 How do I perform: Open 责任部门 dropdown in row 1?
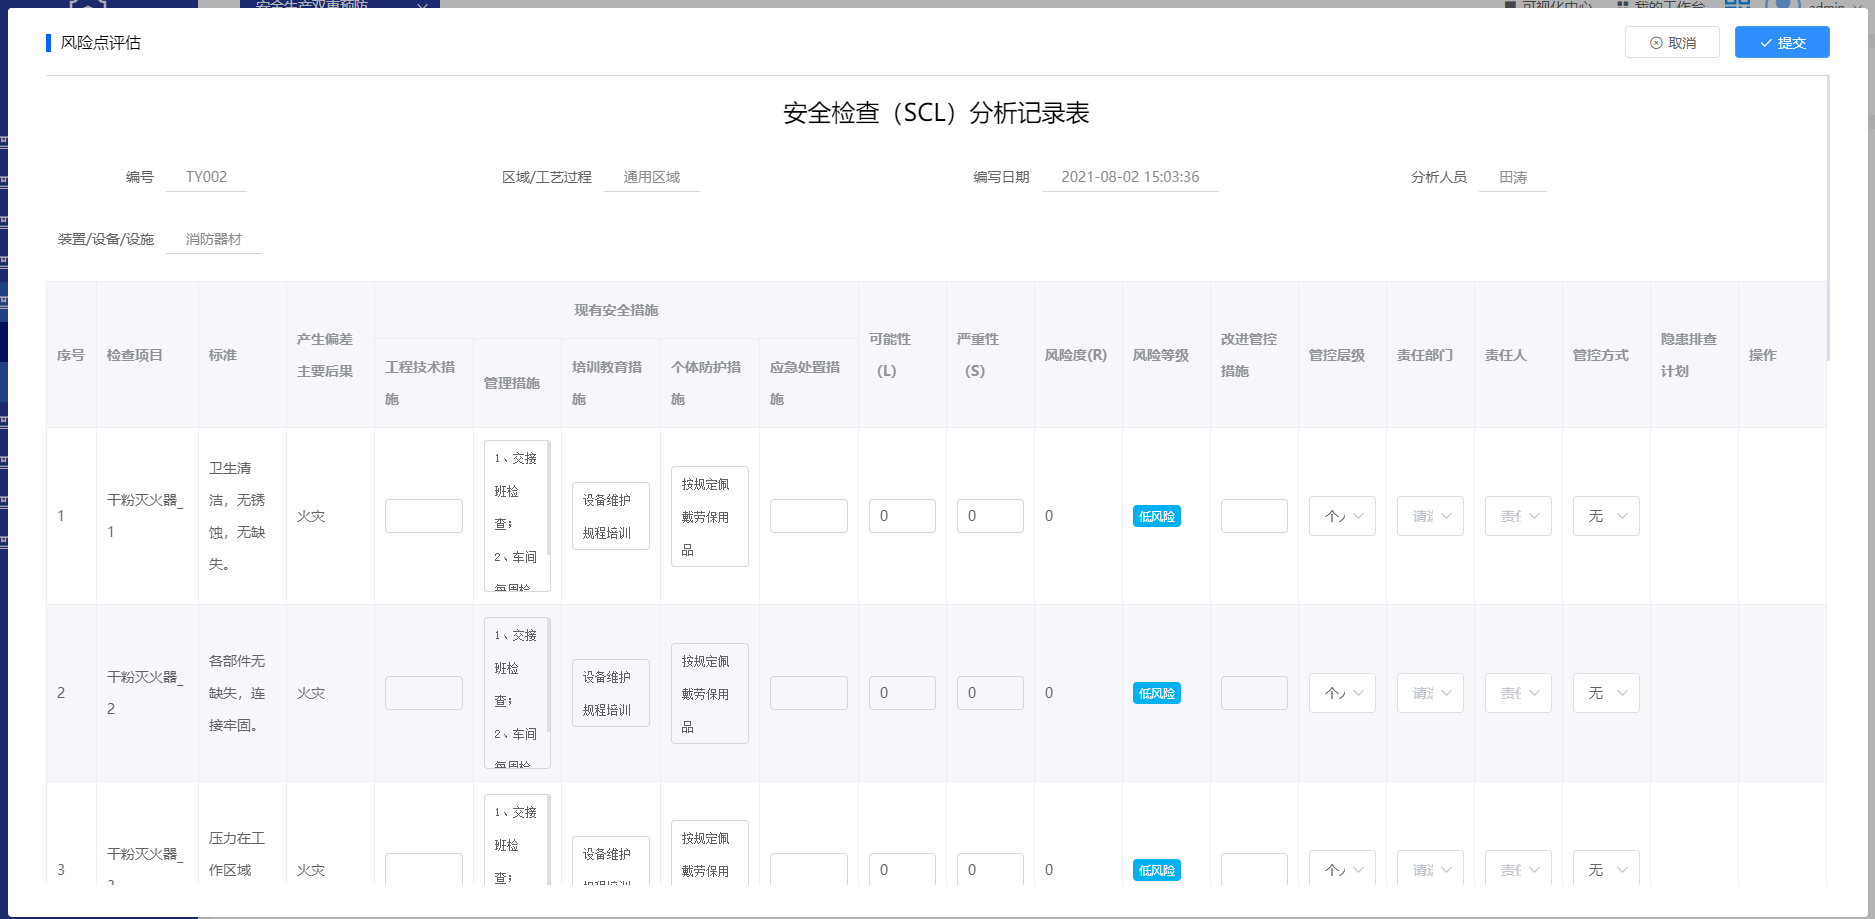[1430, 516]
